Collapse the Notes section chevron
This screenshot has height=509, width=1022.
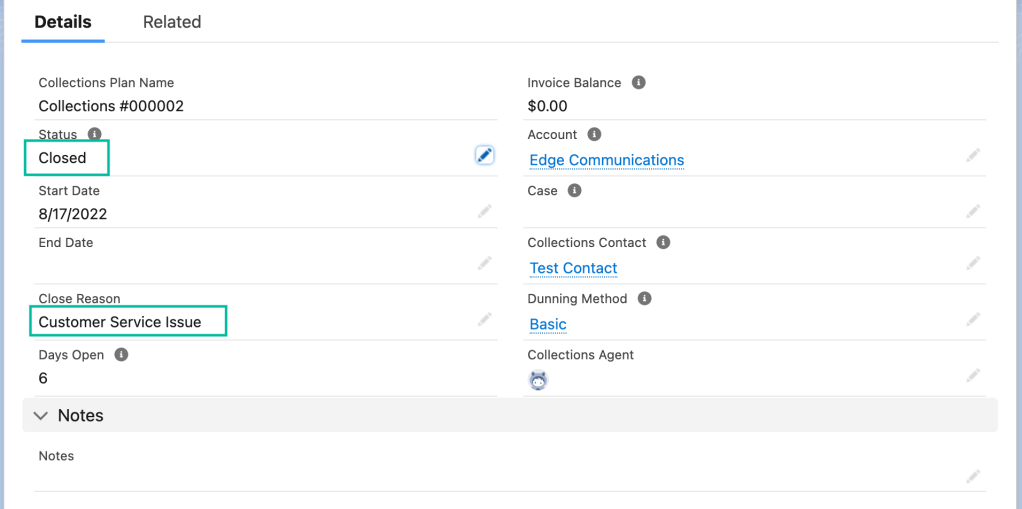(41, 415)
